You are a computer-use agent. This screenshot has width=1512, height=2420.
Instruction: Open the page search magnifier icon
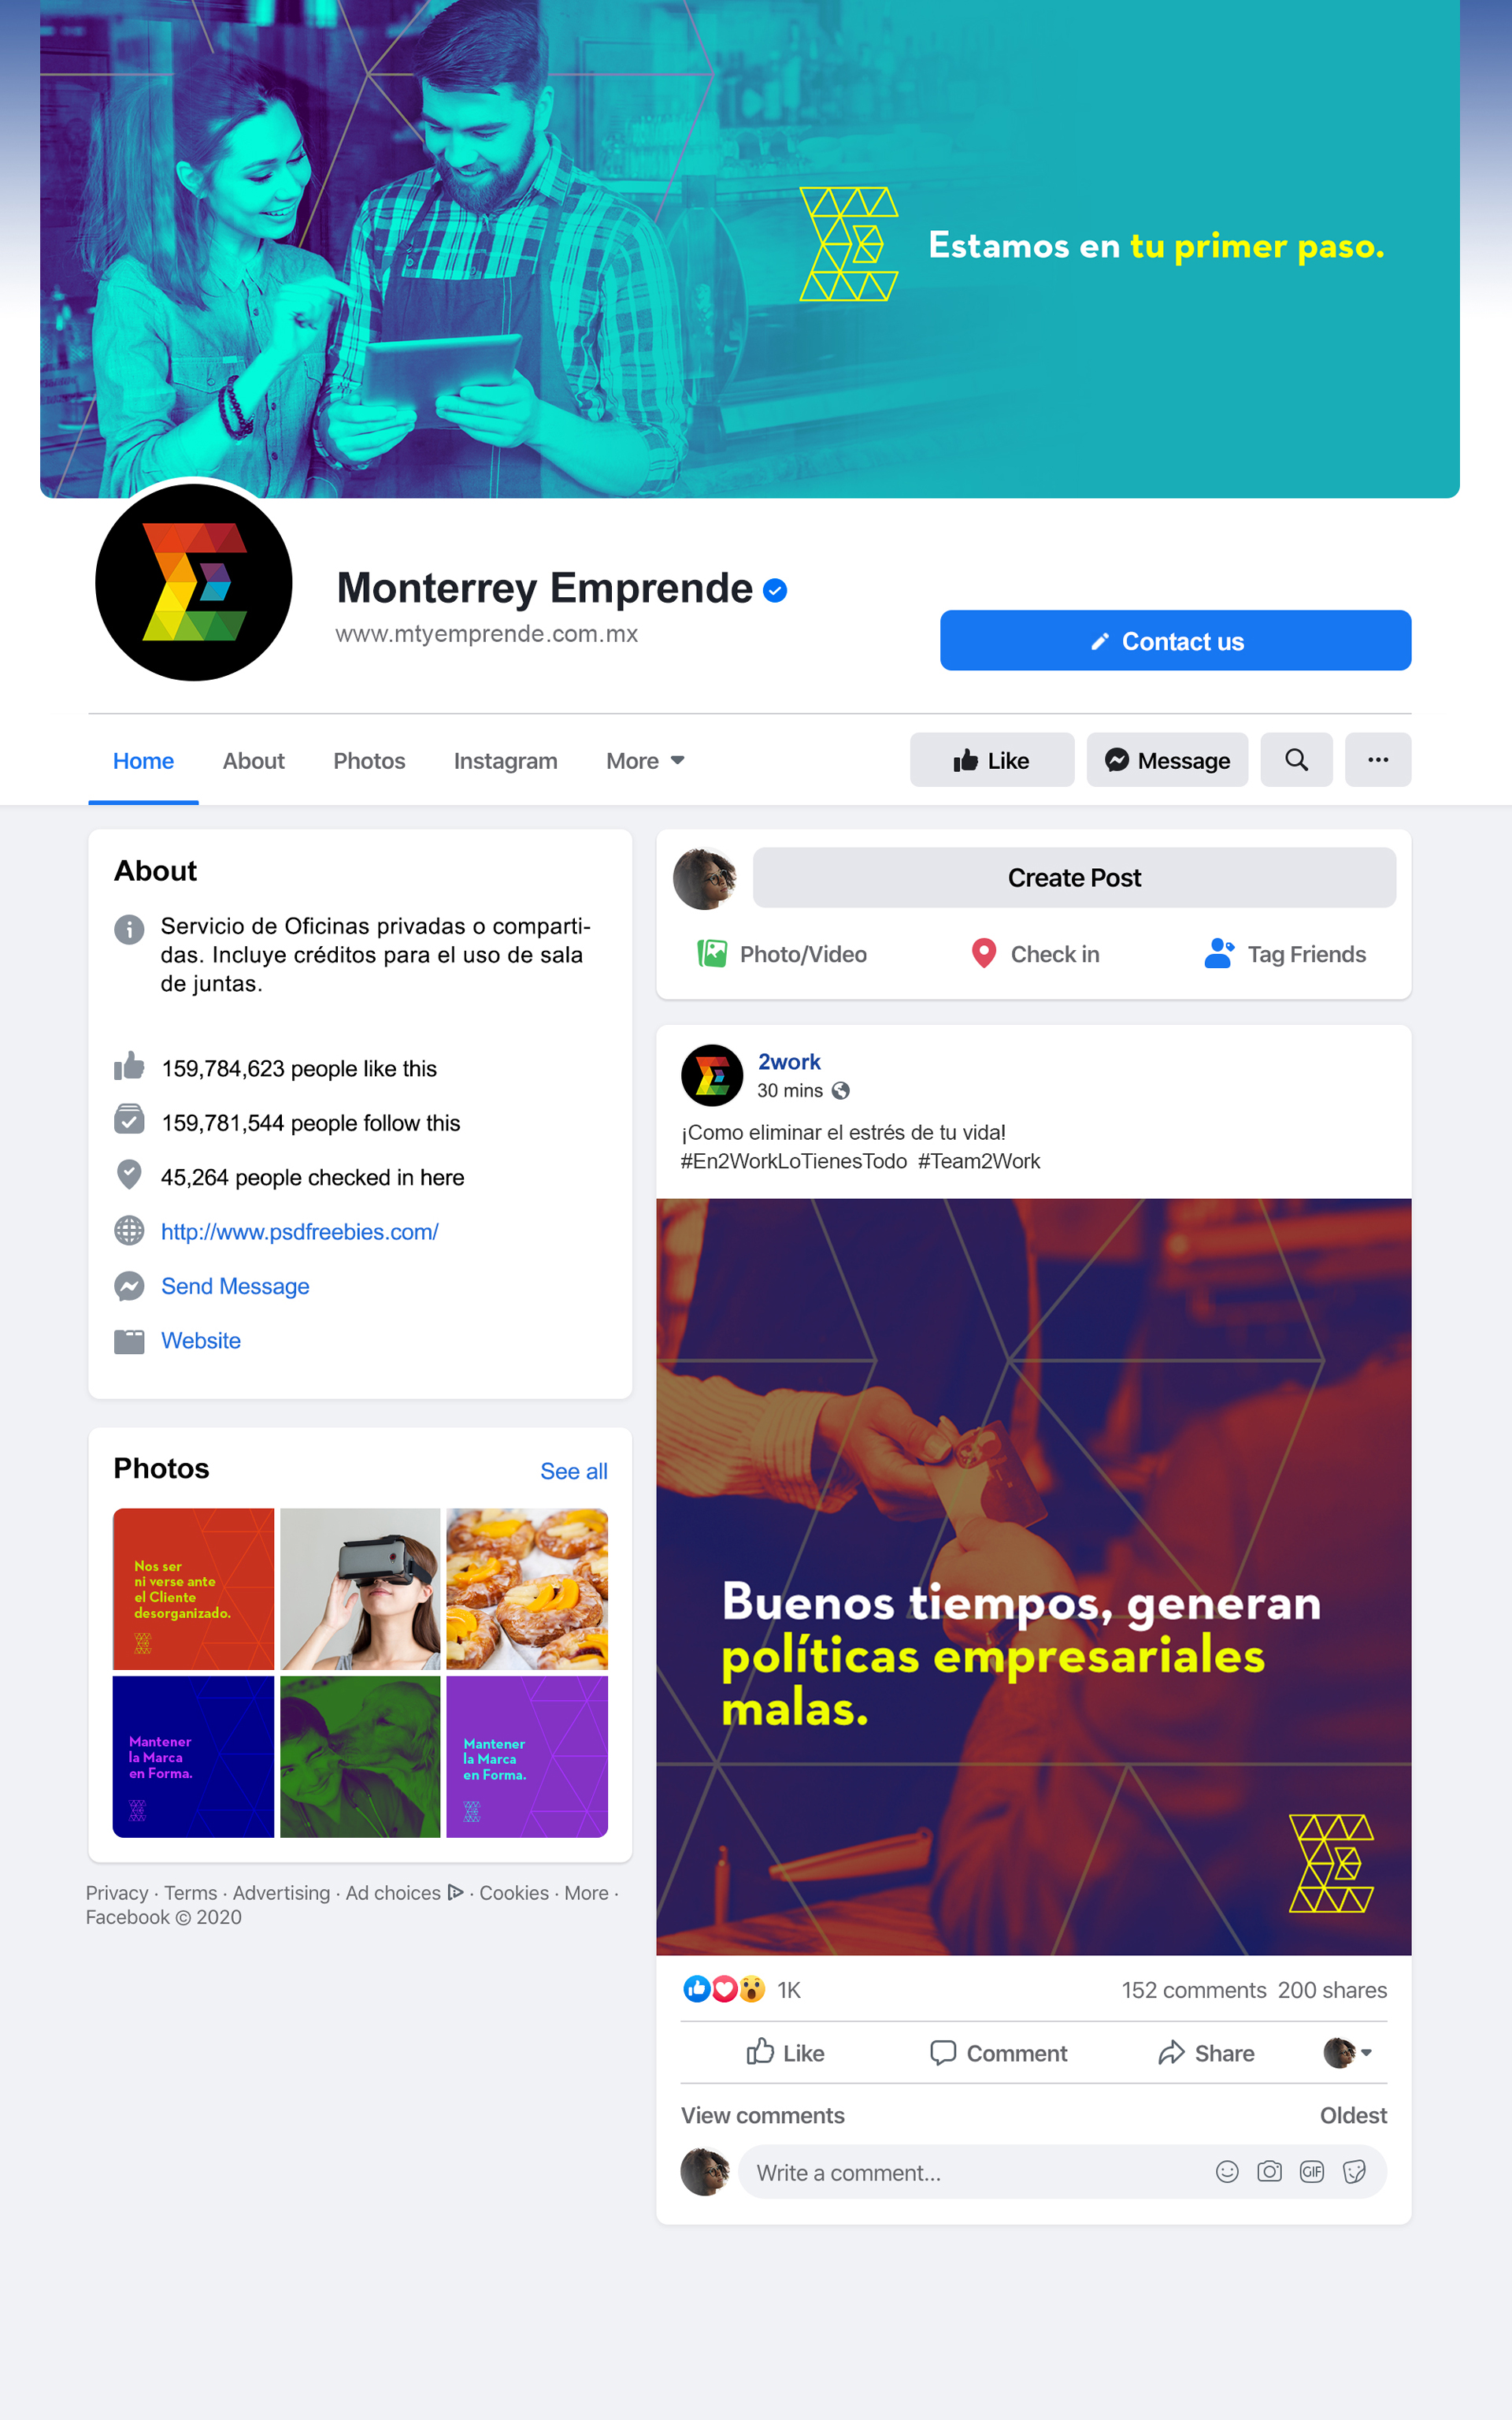tap(1296, 760)
